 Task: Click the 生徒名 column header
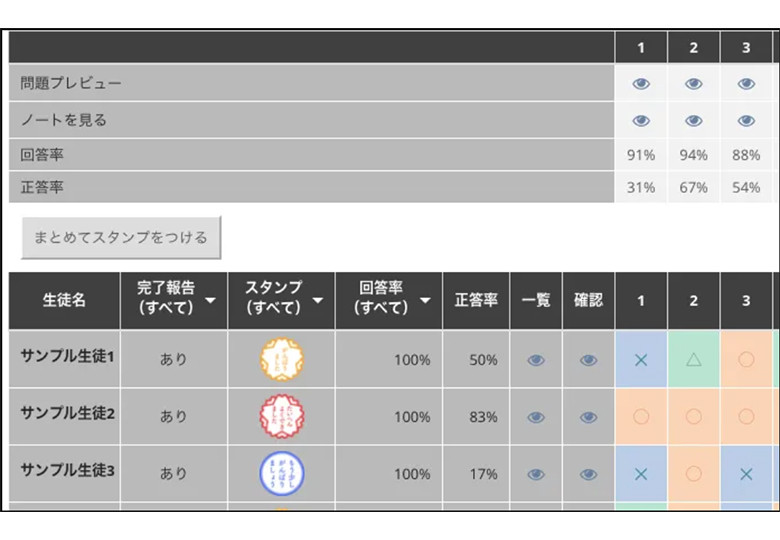64,300
